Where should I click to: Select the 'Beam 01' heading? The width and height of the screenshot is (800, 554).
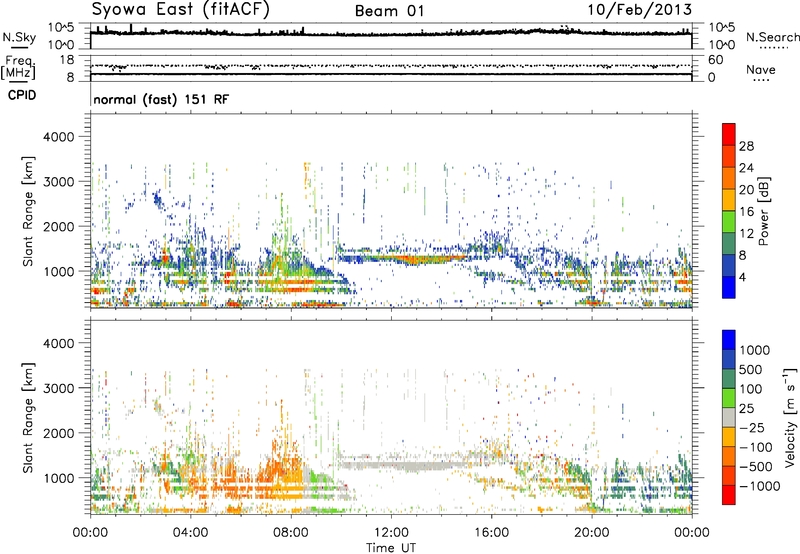click(389, 11)
